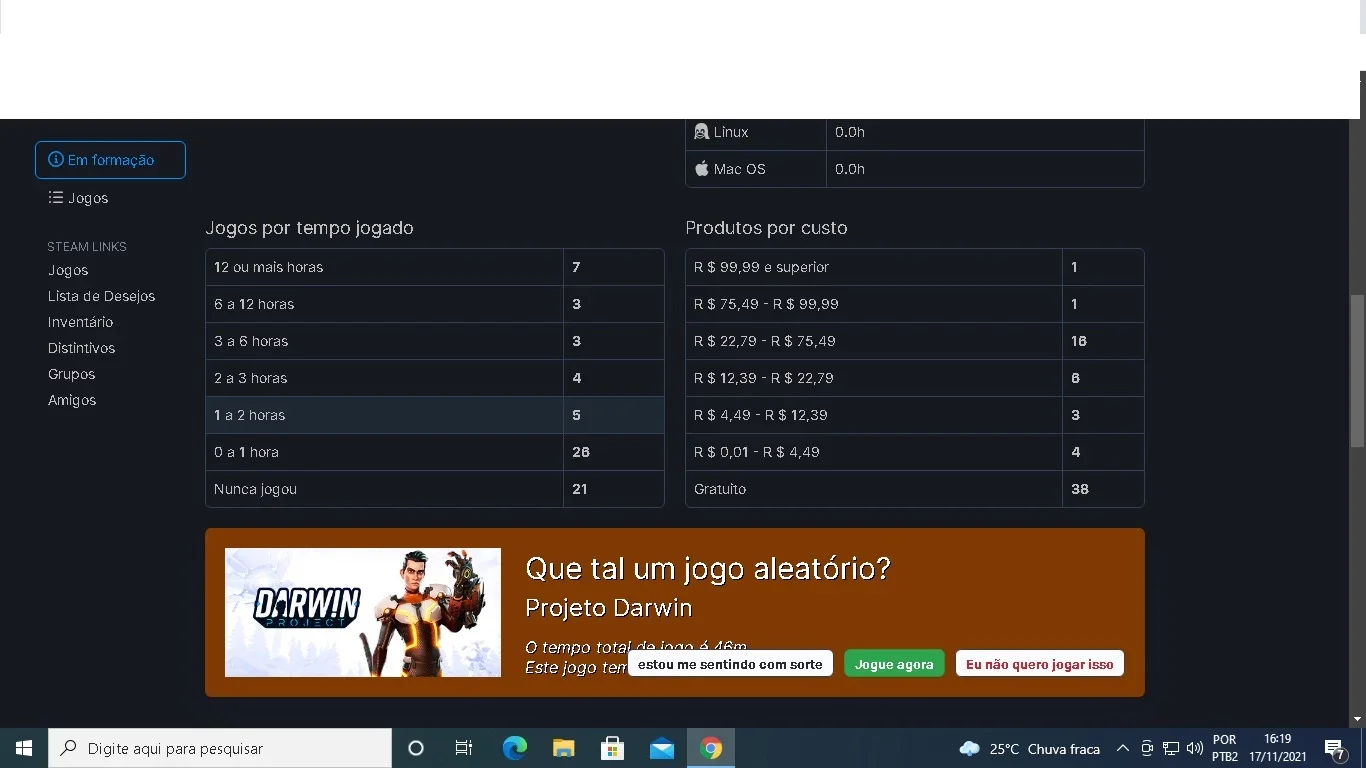
Task: Click the highlighted 1 a 2 horas row
Action: pos(435,415)
